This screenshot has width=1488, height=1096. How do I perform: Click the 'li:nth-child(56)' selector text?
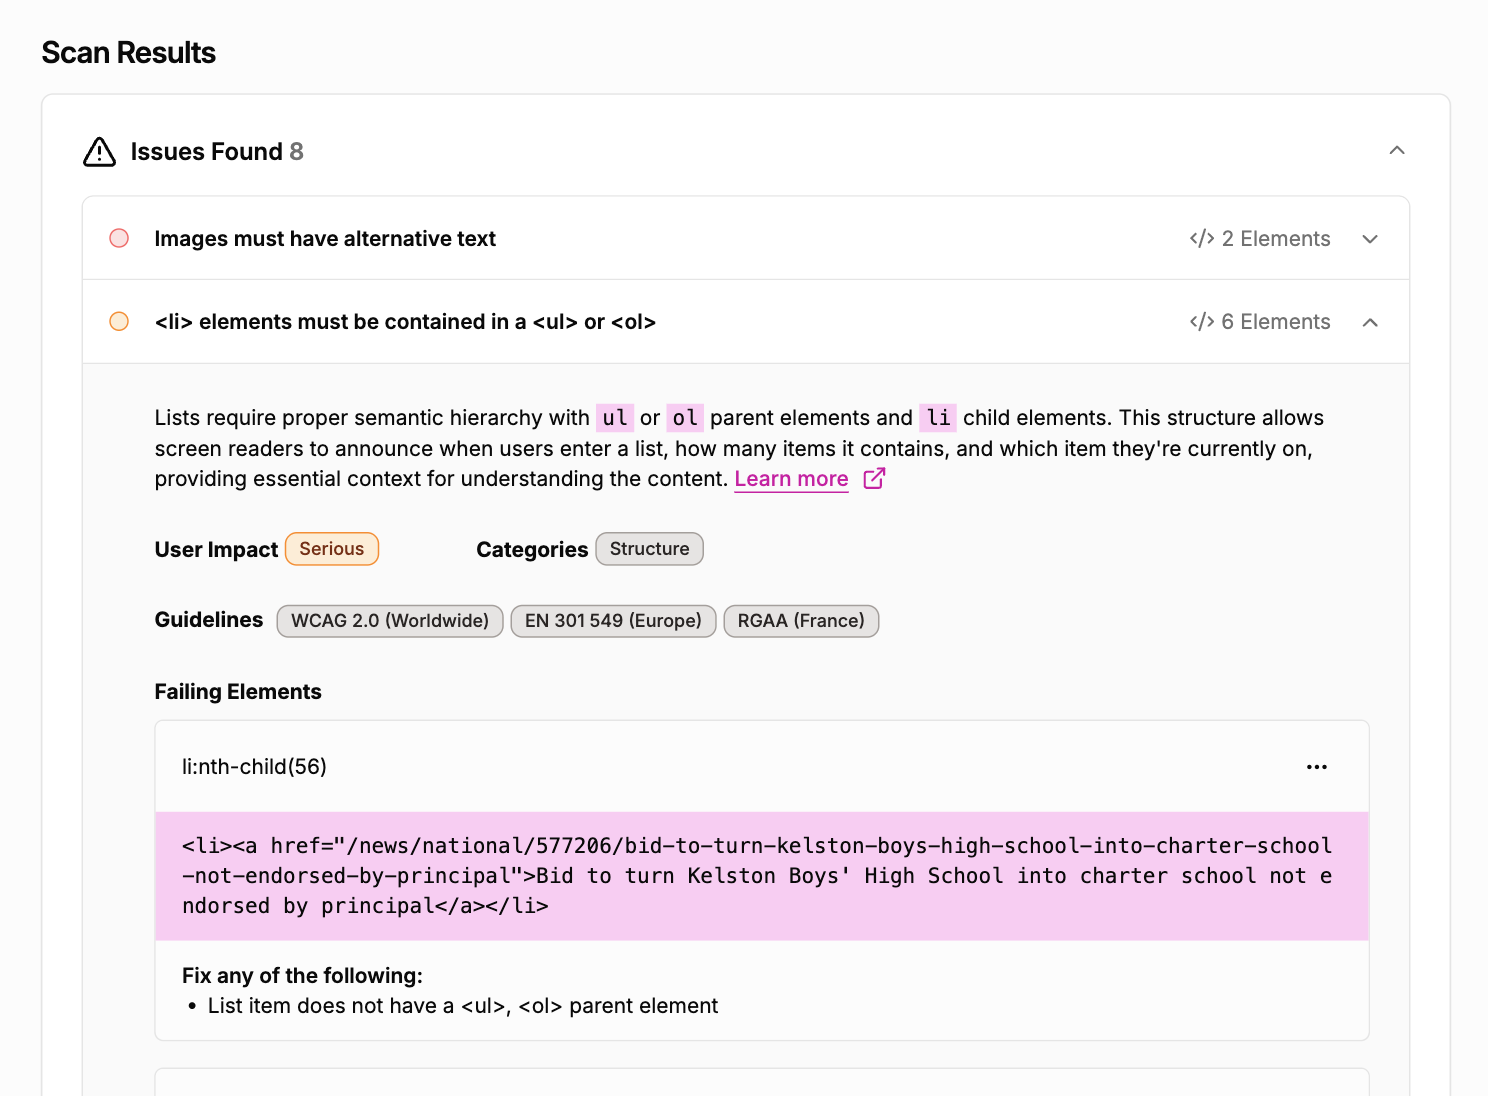point(254,767)
